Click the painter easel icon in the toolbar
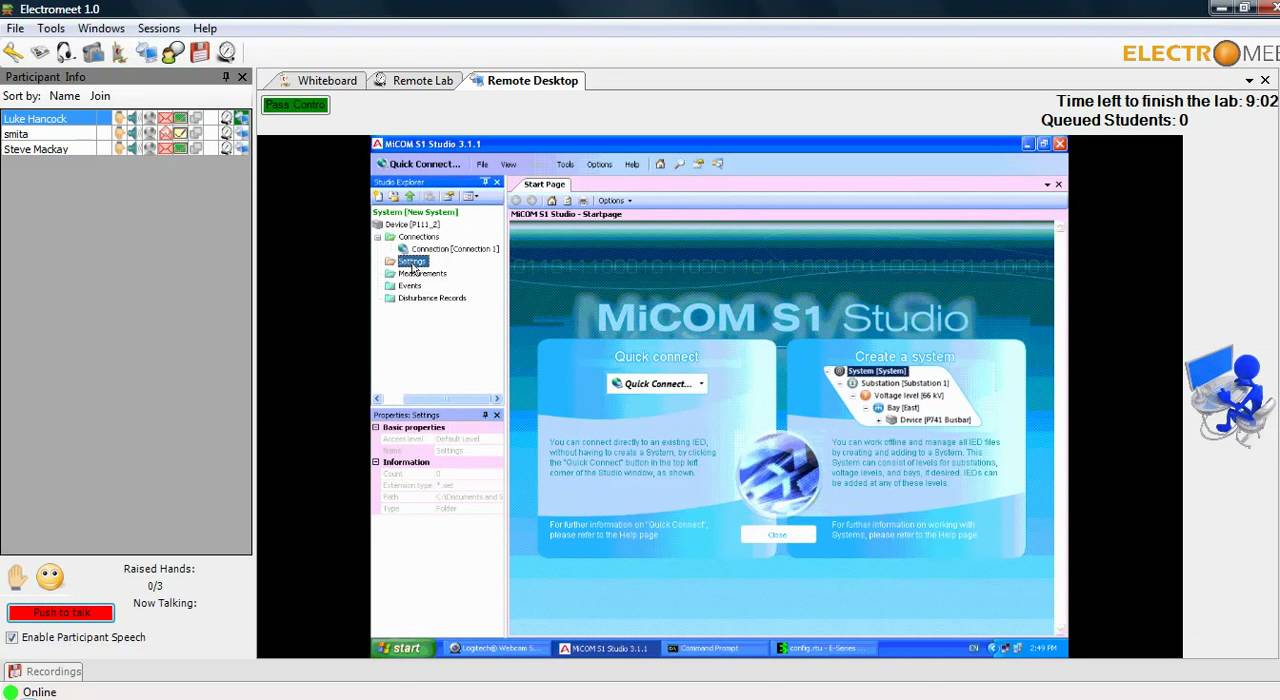Image resolution: width=1280 pixels, height=700 pixels. click(x=119, y=52)
